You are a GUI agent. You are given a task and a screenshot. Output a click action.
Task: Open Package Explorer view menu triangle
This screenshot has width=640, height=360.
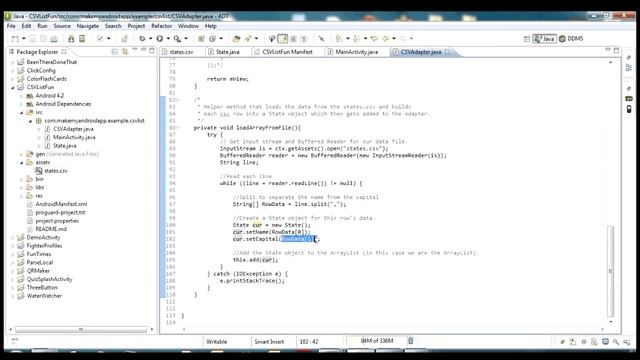(x=135, y=50)
